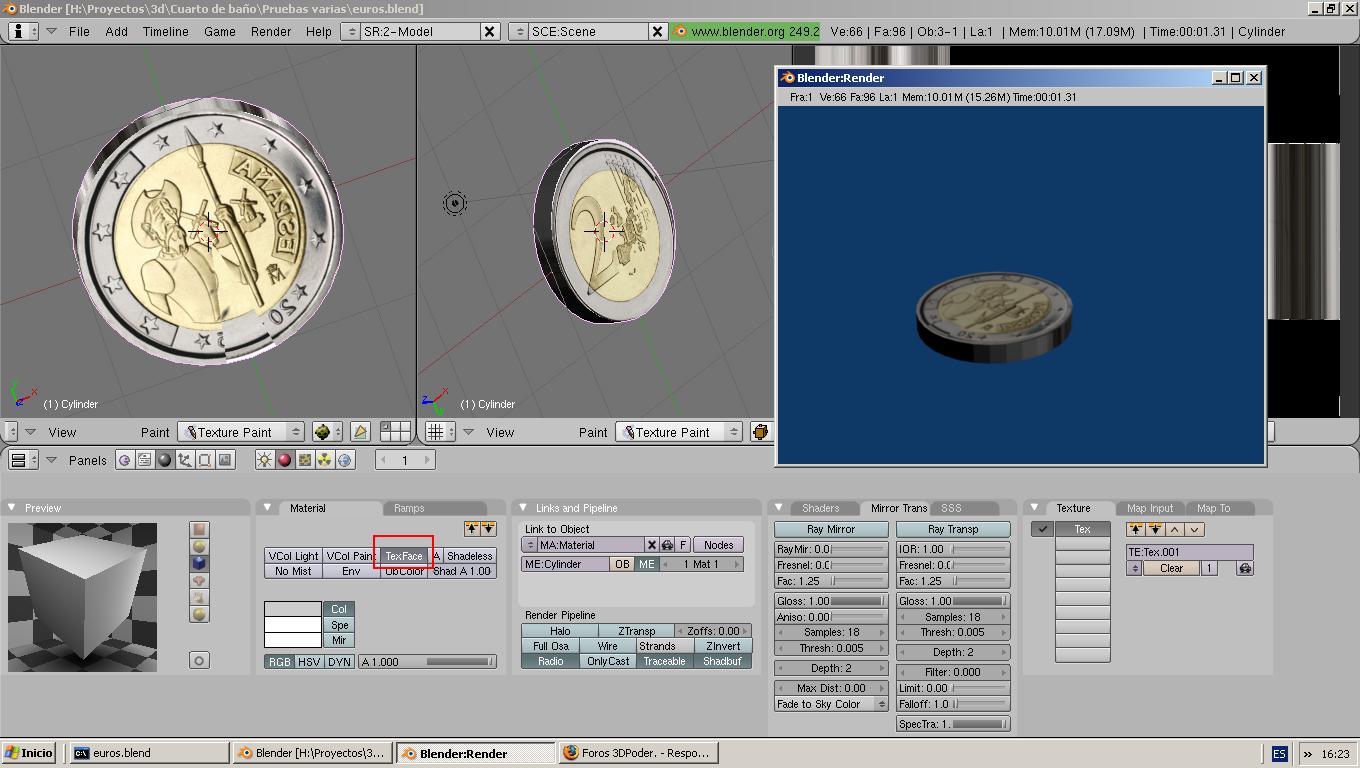
Task: Open the Editing context buttons
Action: click(x=205, y=460)
